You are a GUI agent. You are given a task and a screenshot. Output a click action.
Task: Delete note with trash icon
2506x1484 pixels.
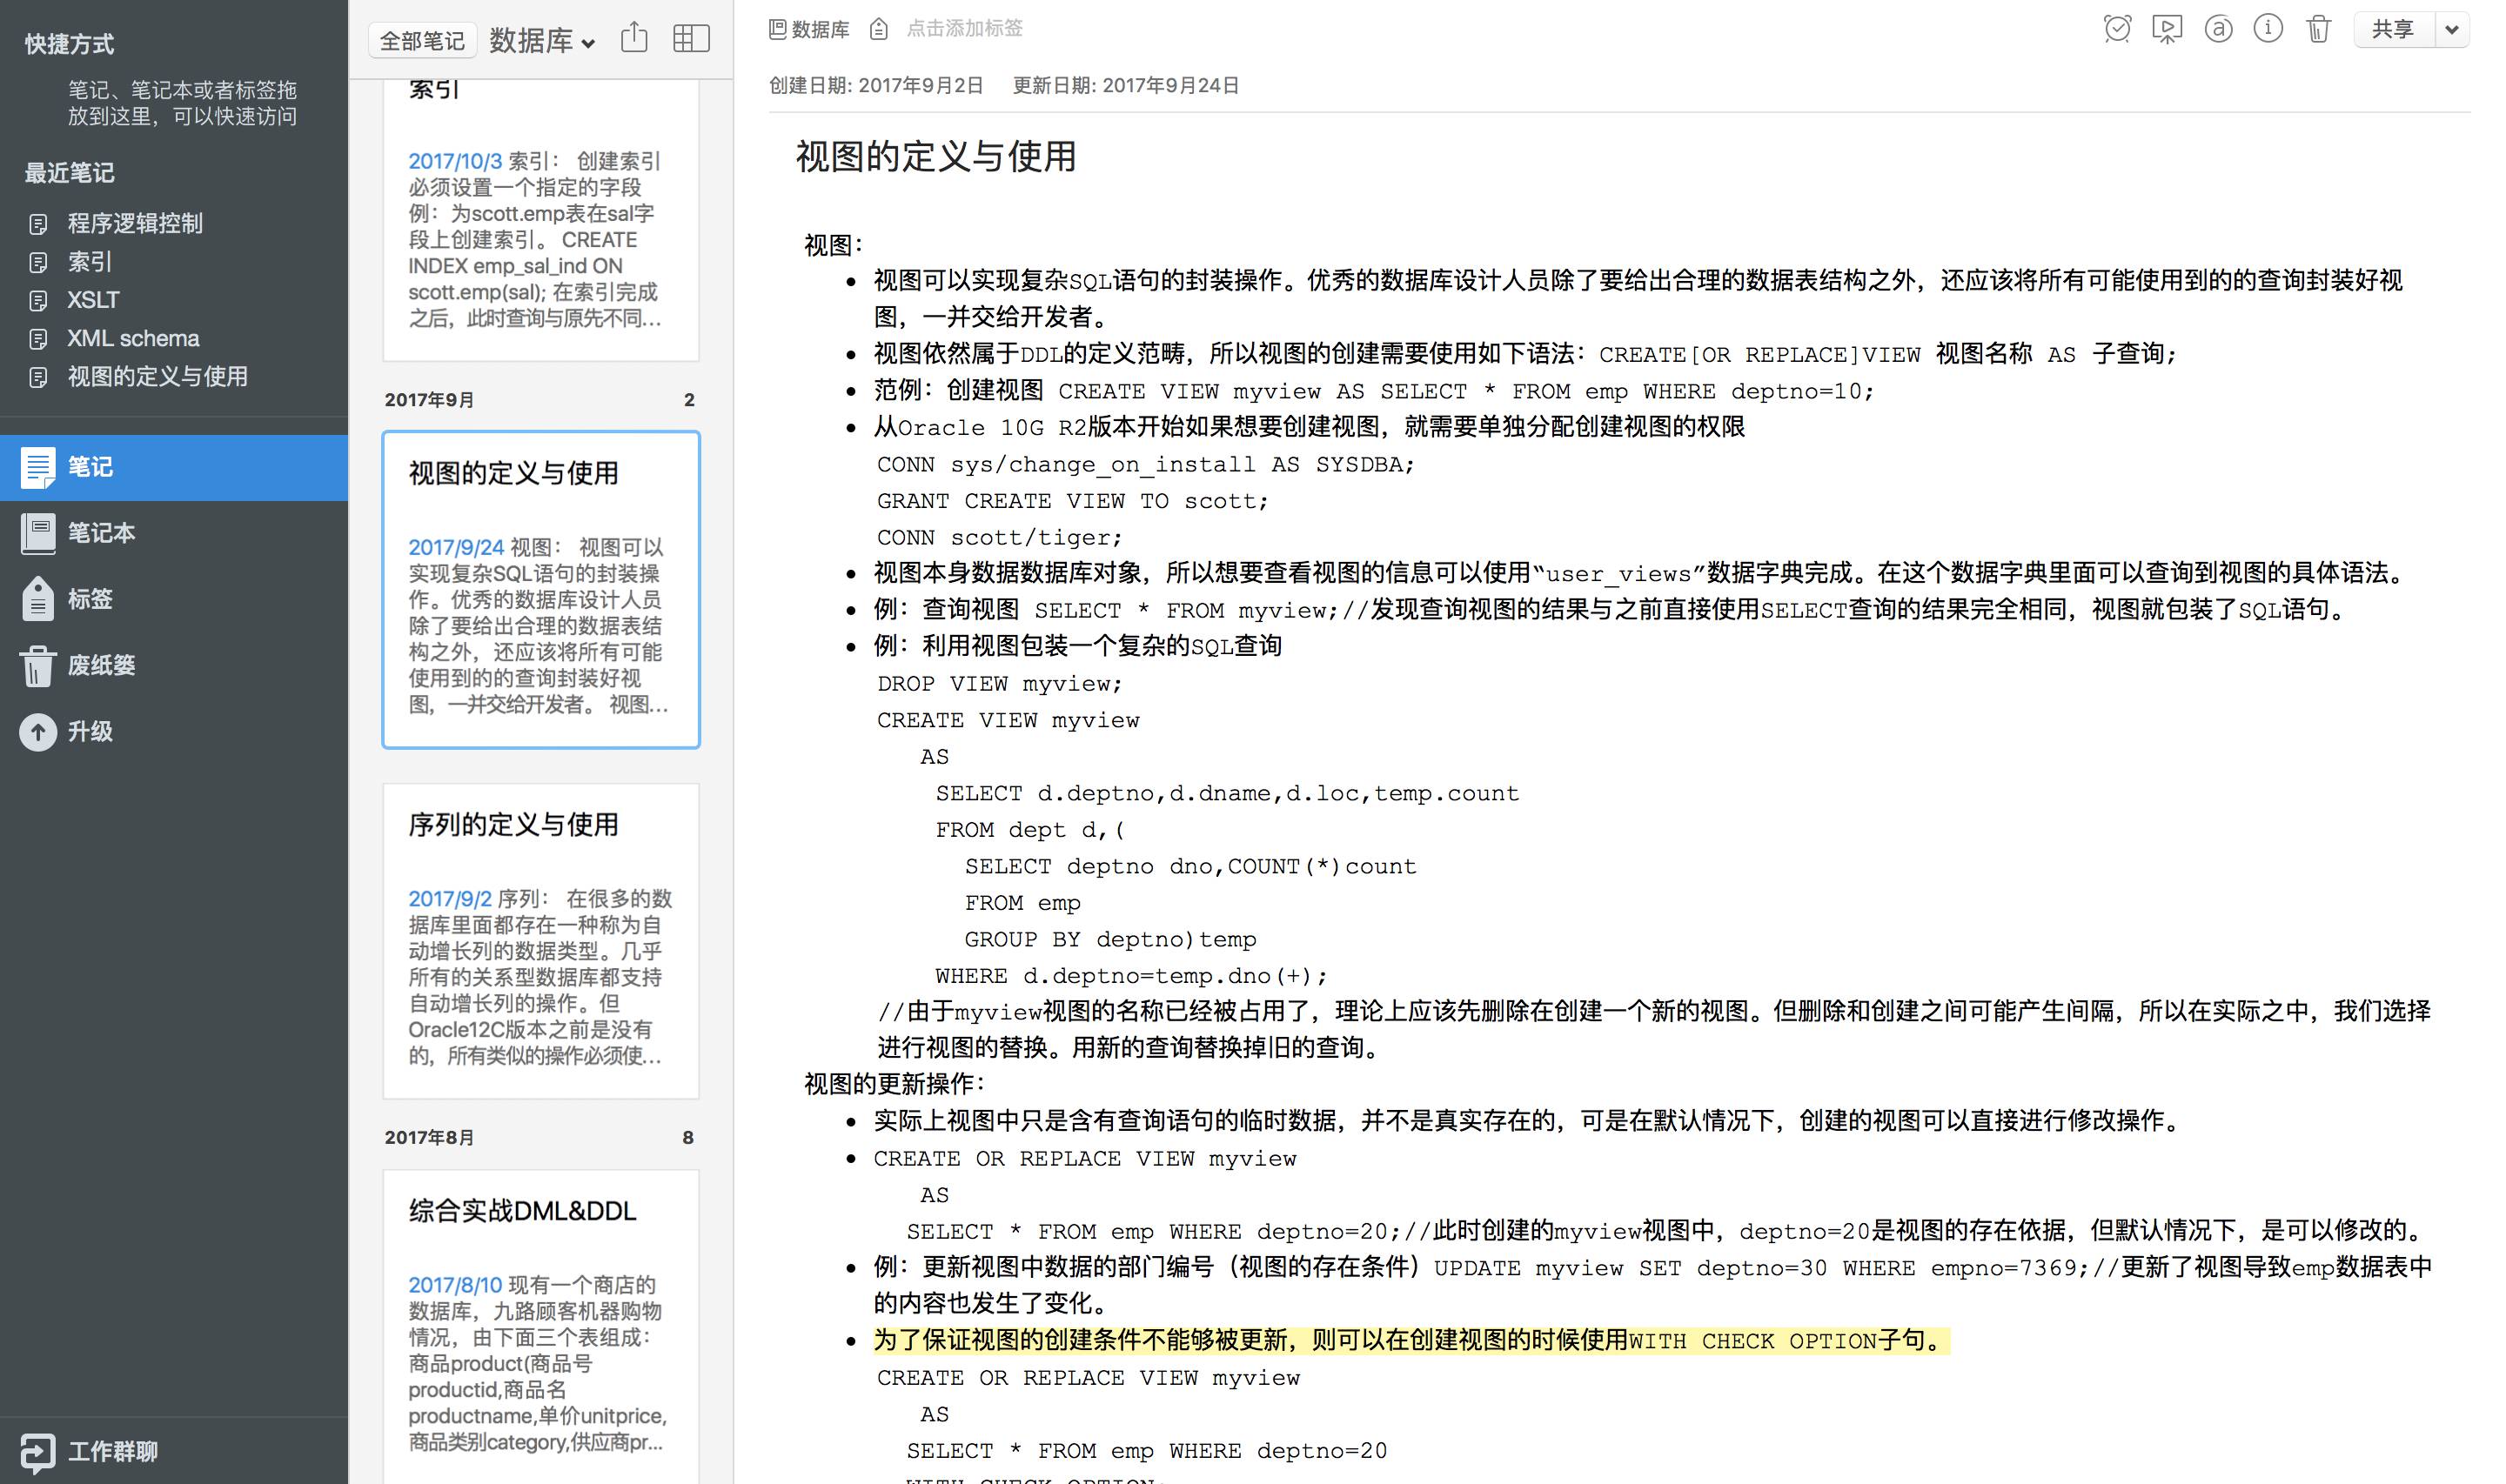pyautogui.click(x=2318, y=29)
